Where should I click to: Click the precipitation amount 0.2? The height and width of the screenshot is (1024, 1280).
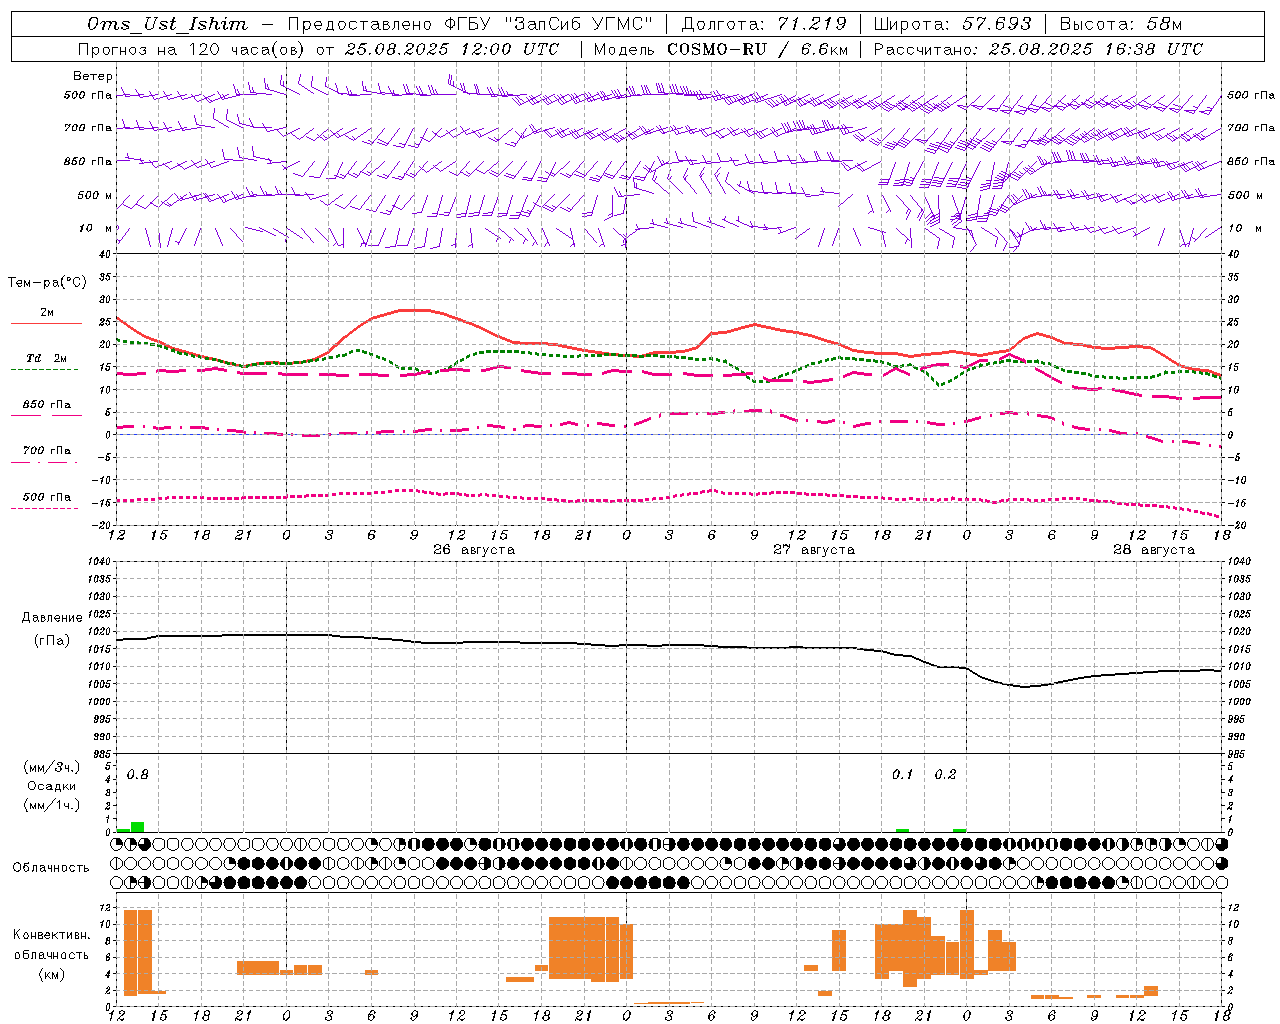(x=946, y=775)
